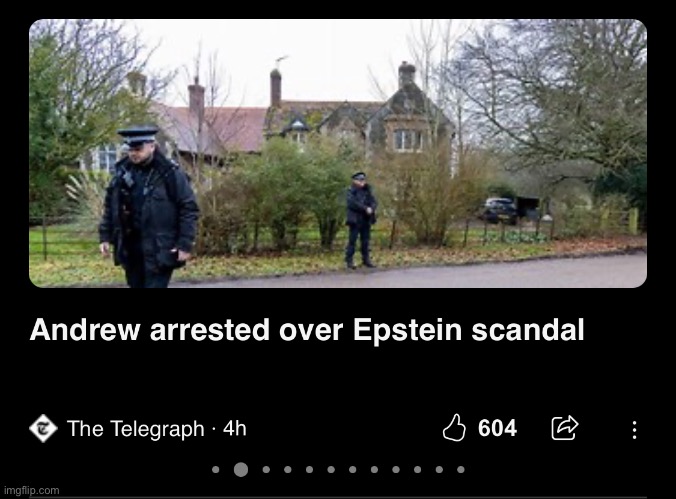Go to fifth carousel page dot
The width and height of the screenshot is (676, 499).
(x=310, y=470)
